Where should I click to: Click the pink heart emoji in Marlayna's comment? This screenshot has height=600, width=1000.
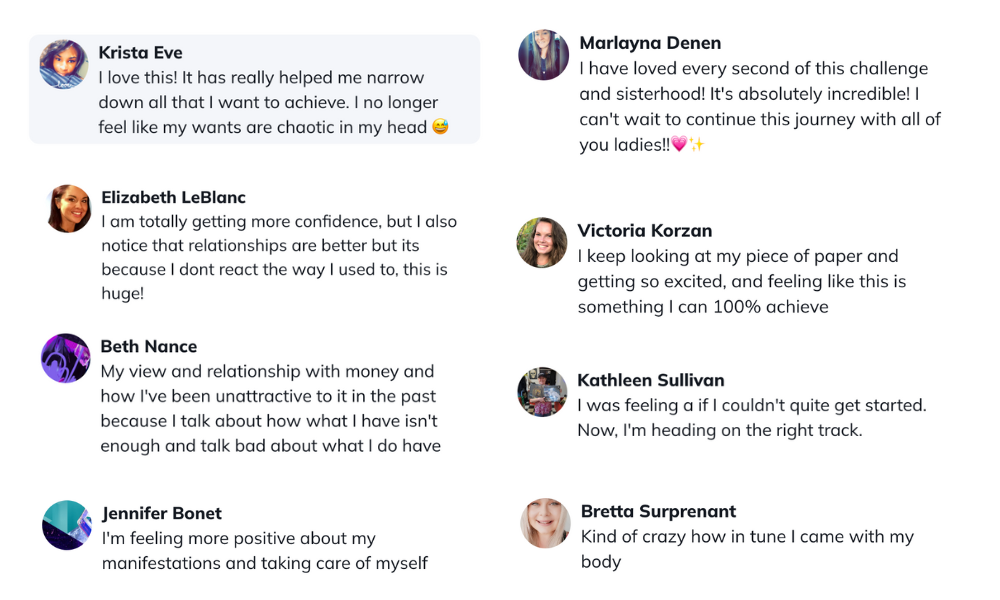tap(679, 145)
